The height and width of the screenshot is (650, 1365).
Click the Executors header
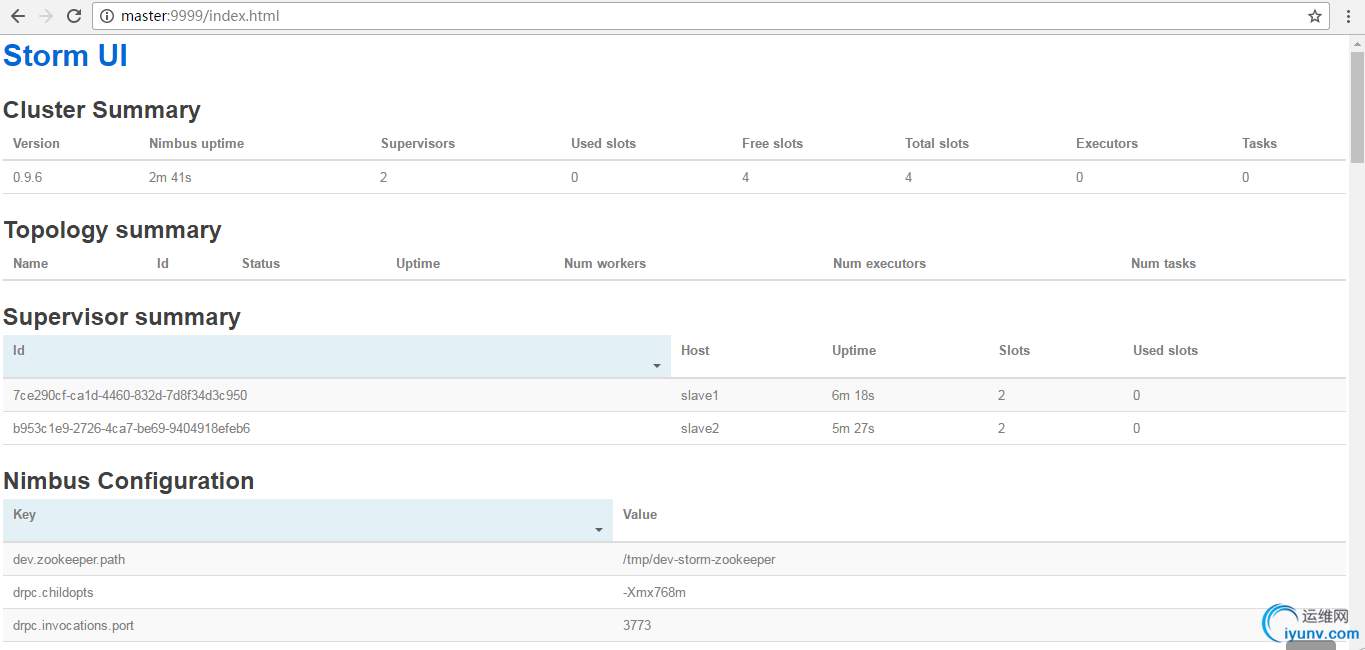1107,143
